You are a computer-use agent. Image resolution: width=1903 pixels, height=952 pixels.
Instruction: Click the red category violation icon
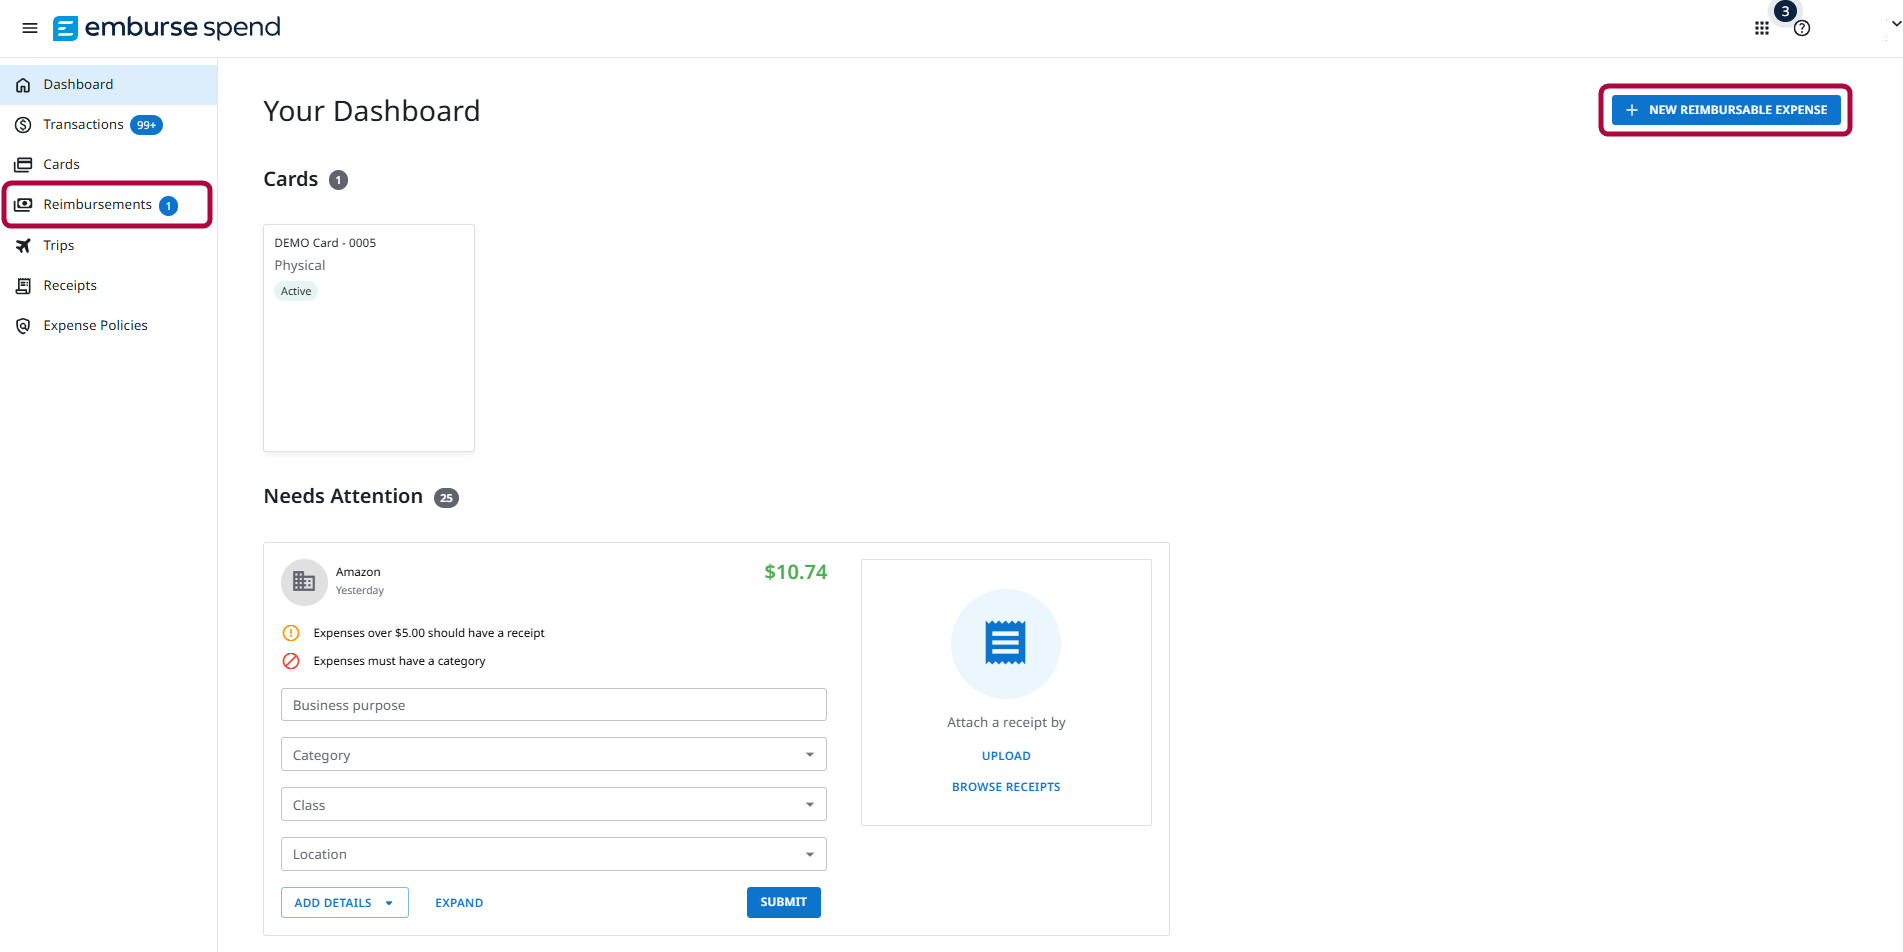pyautogui.click(x=291, y=661)
